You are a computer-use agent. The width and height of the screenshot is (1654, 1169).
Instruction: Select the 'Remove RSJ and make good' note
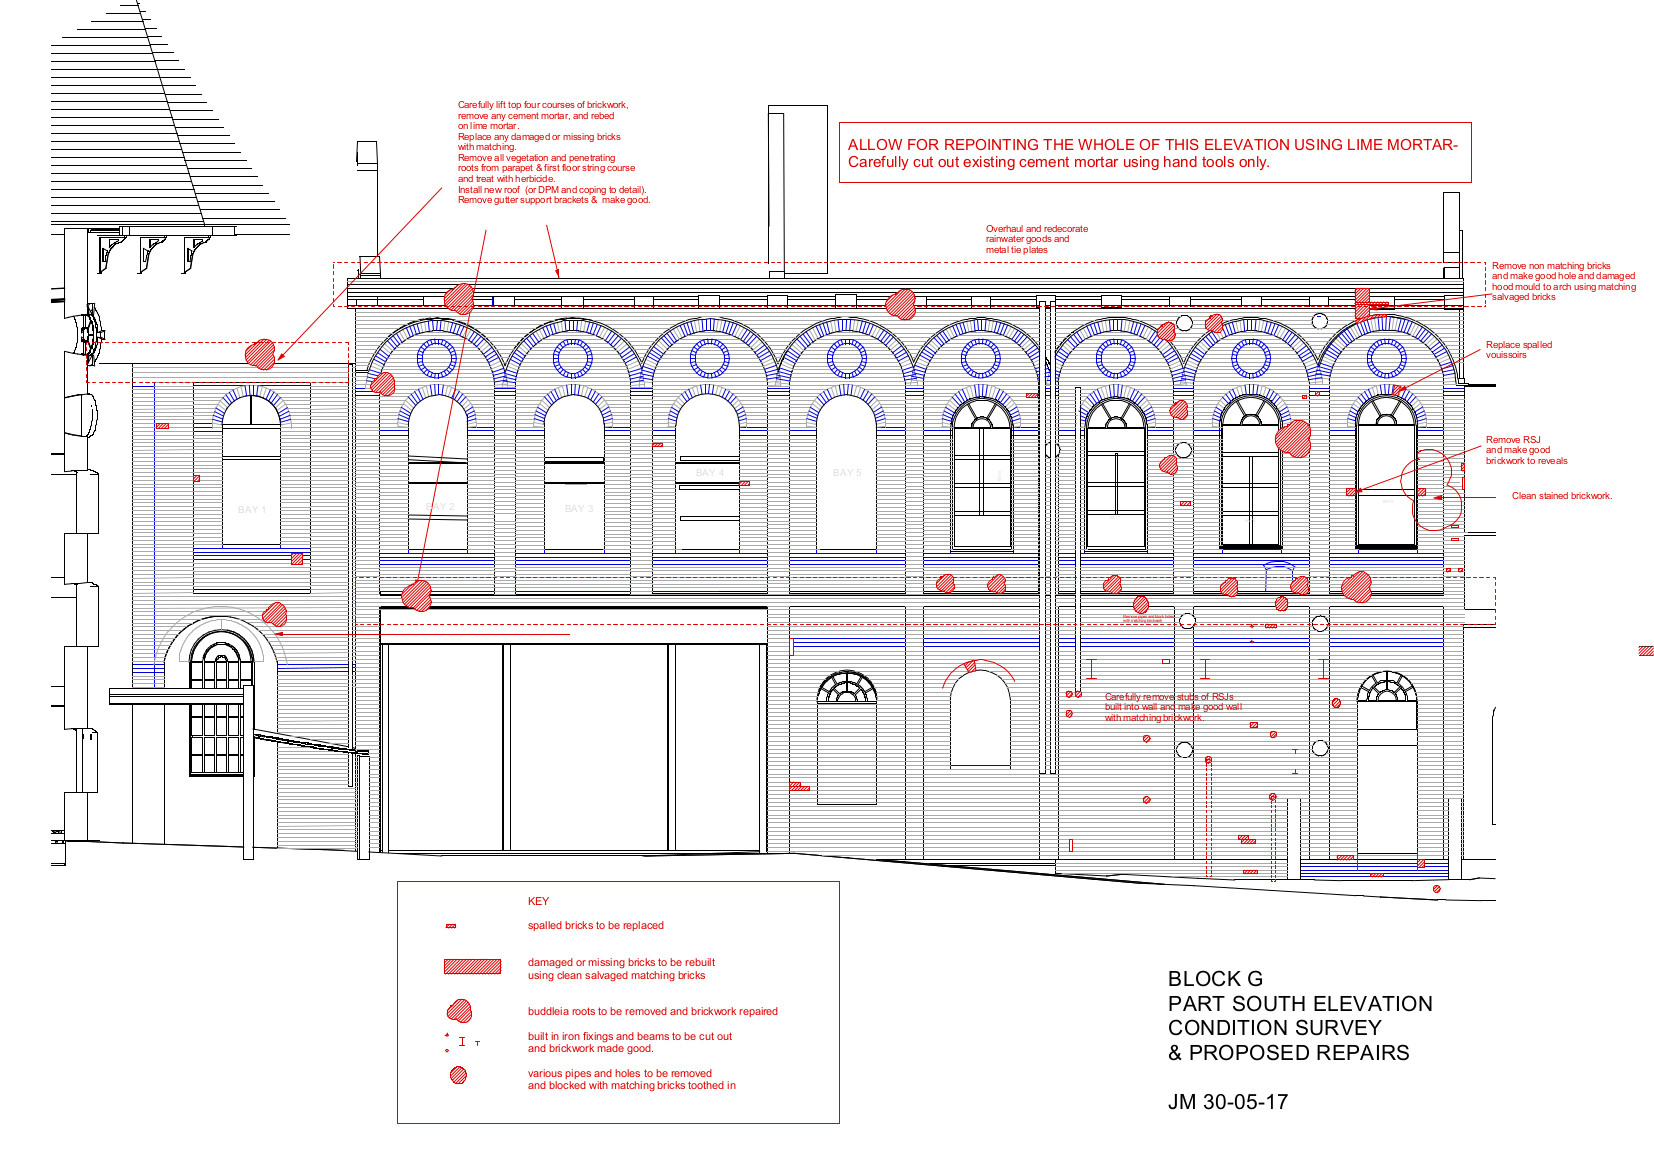coord(1526,450)
